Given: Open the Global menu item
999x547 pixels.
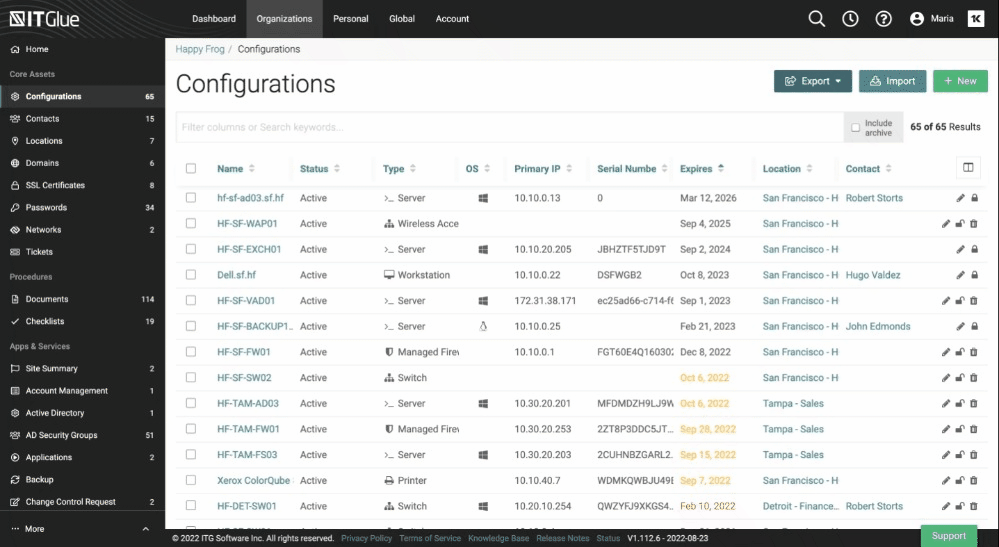Looking at the screenshot, I should point(402,19).
